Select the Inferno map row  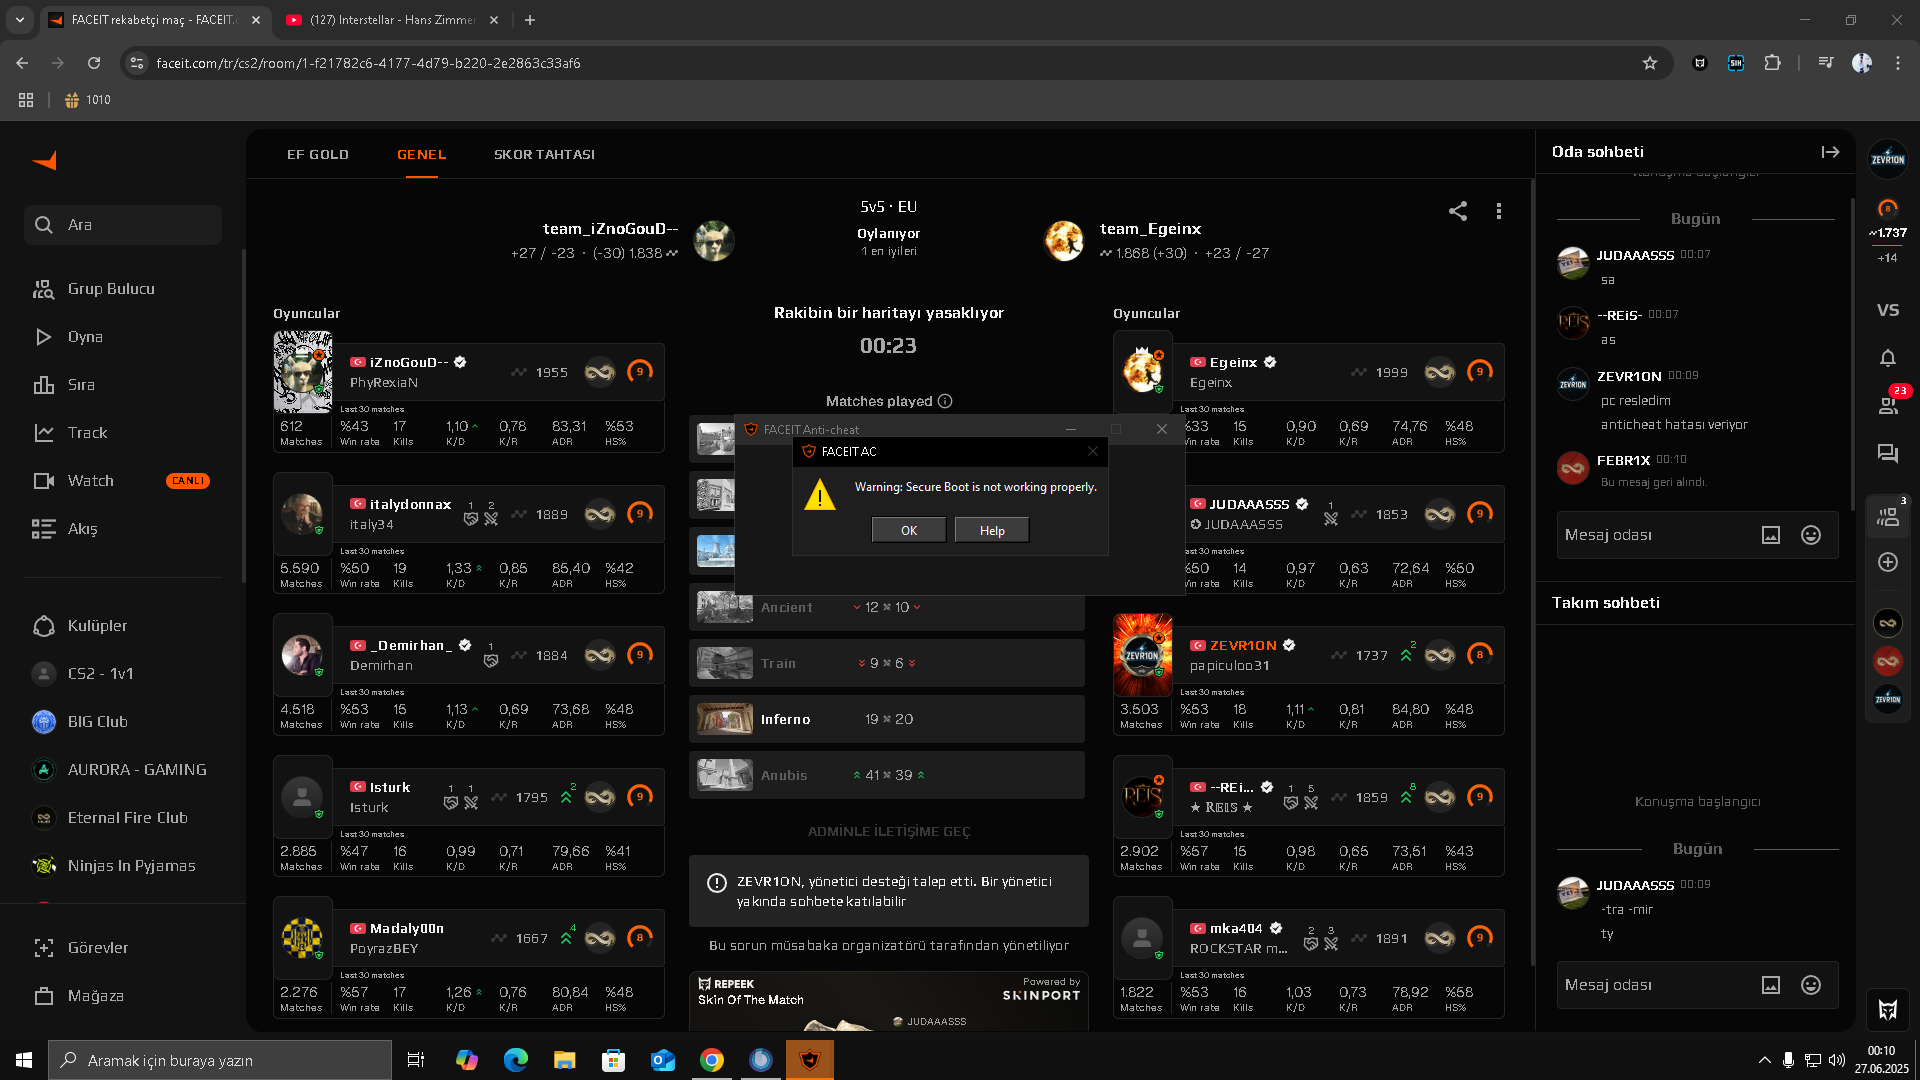(887, 719)
